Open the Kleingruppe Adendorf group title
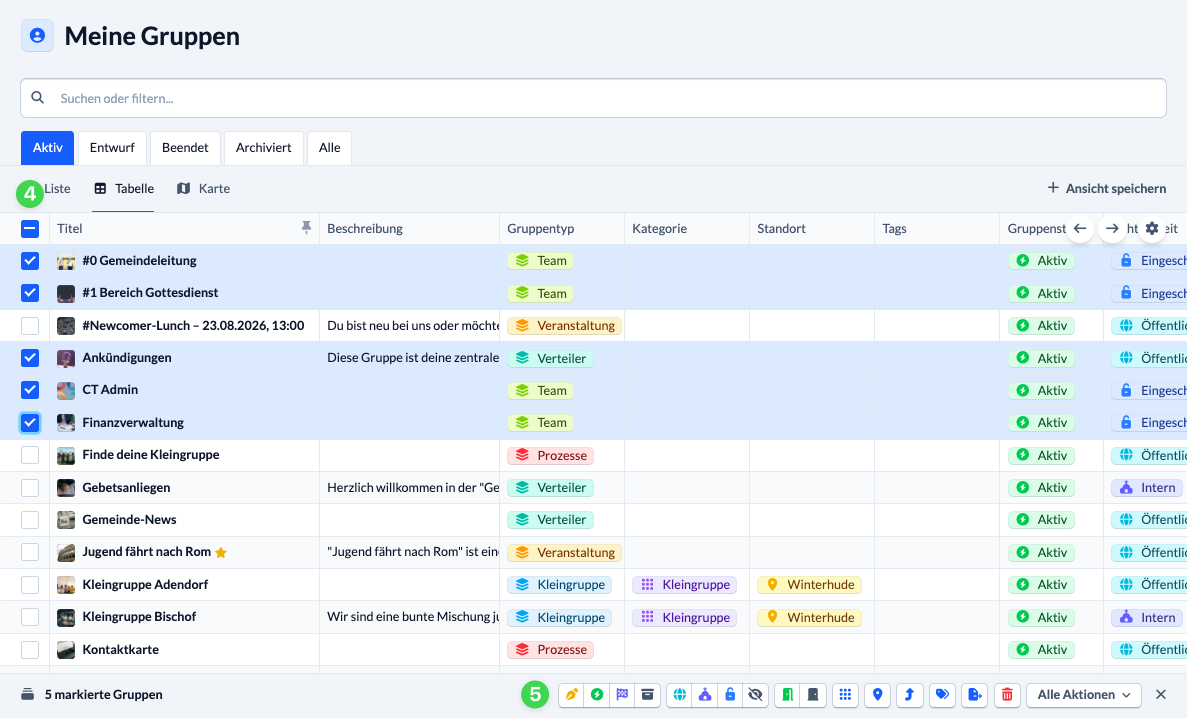The height and width of the screenshot is (718, 1187). click(145, 585)
